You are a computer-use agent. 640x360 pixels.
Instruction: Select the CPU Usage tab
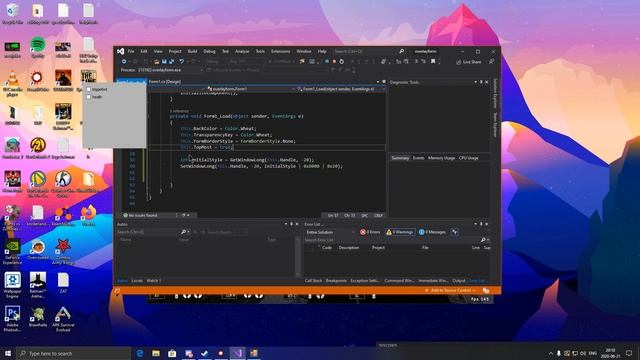pyautogui.click(x=469, y=158)
